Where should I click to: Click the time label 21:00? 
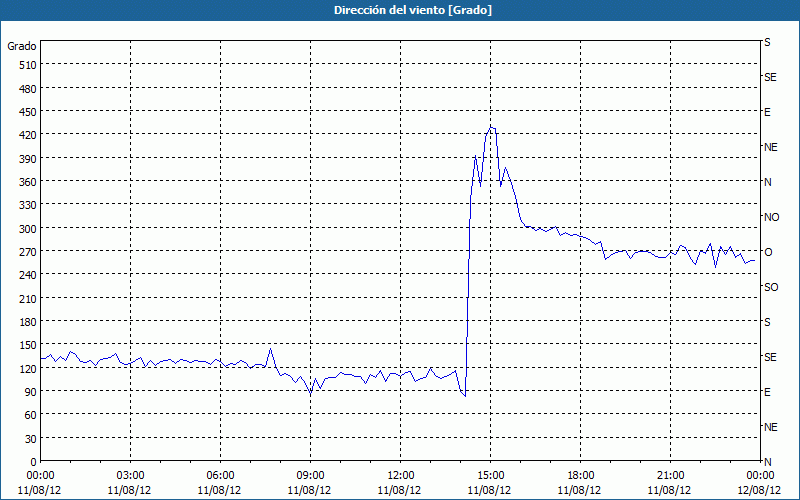(x=670, y=476)
